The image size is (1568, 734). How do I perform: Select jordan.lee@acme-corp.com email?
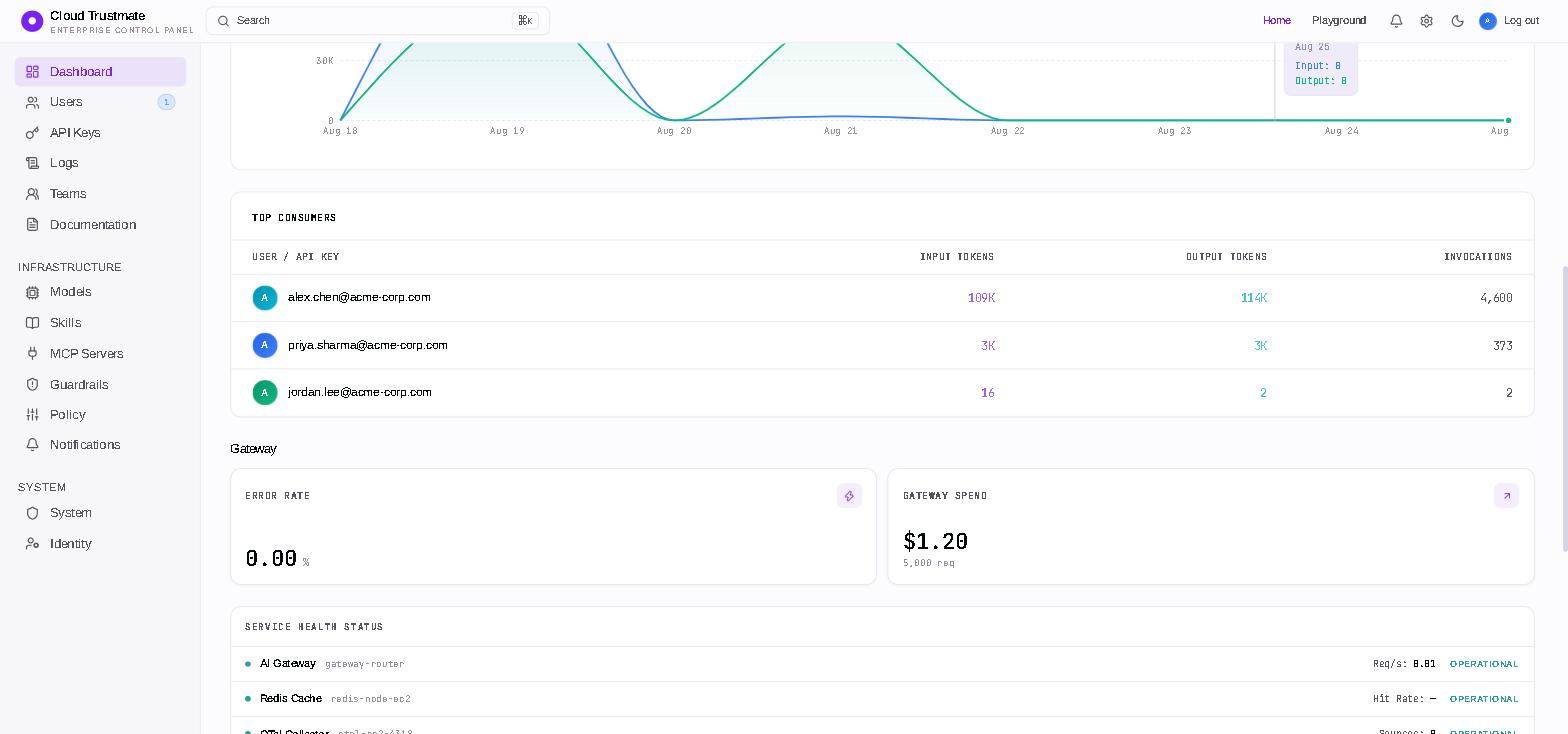[360, 392]
